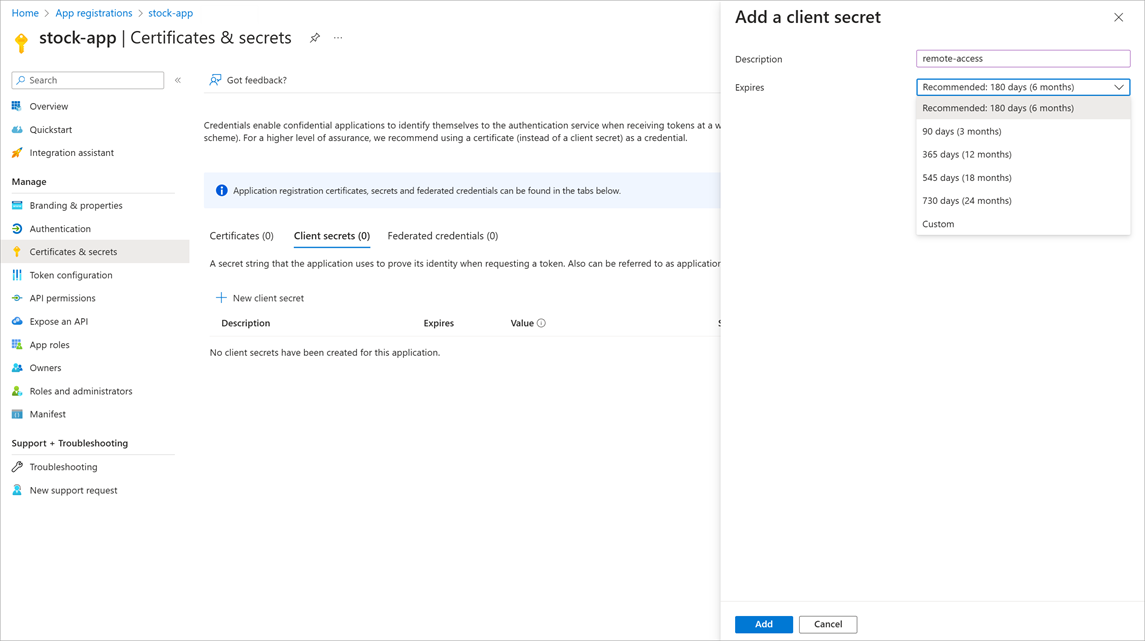Click the Expires dropdown chevron arrow
Image resolution: width=1145 pixels, height=641 pixels.
click(x=1118, y=87)
